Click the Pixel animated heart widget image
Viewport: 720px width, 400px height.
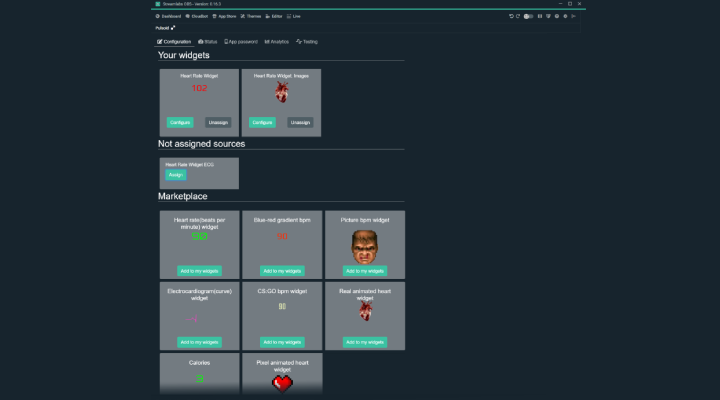coord(283,381)
